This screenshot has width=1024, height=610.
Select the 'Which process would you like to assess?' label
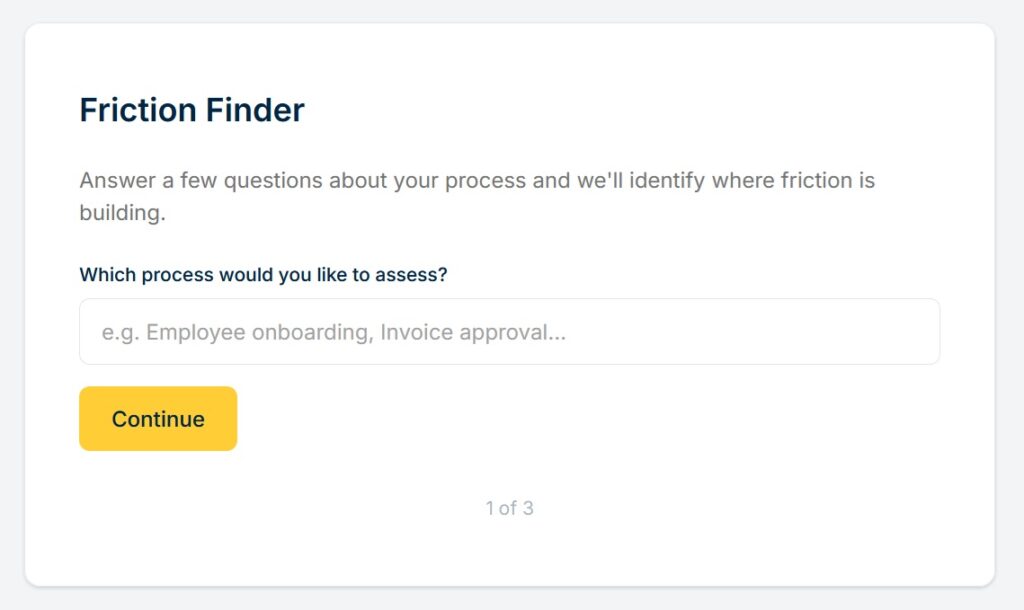[x=263, y=275]
